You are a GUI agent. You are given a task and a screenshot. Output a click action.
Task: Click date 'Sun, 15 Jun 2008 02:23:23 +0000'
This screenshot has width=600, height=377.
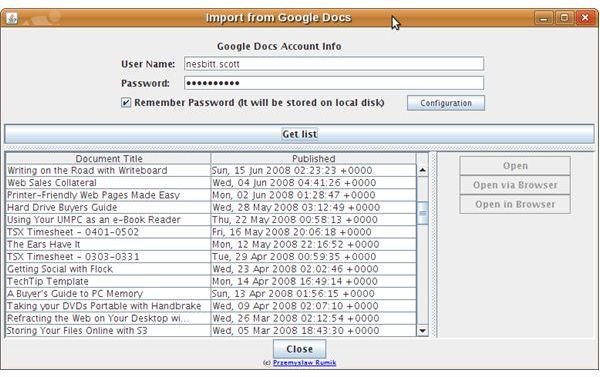pyautogui.click(x=313, y=170)
